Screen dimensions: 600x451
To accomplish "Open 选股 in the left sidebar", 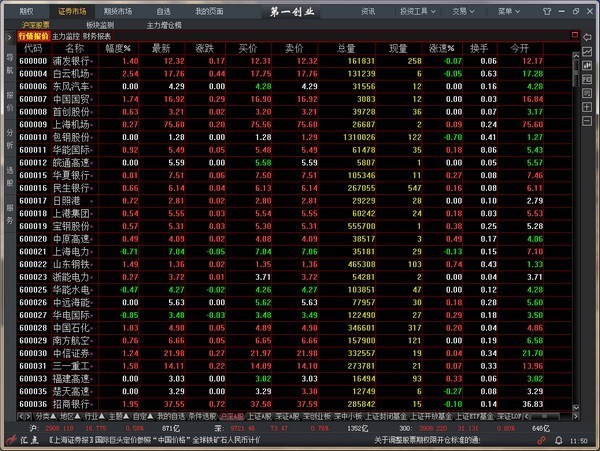I will click(x=10, y=176).
